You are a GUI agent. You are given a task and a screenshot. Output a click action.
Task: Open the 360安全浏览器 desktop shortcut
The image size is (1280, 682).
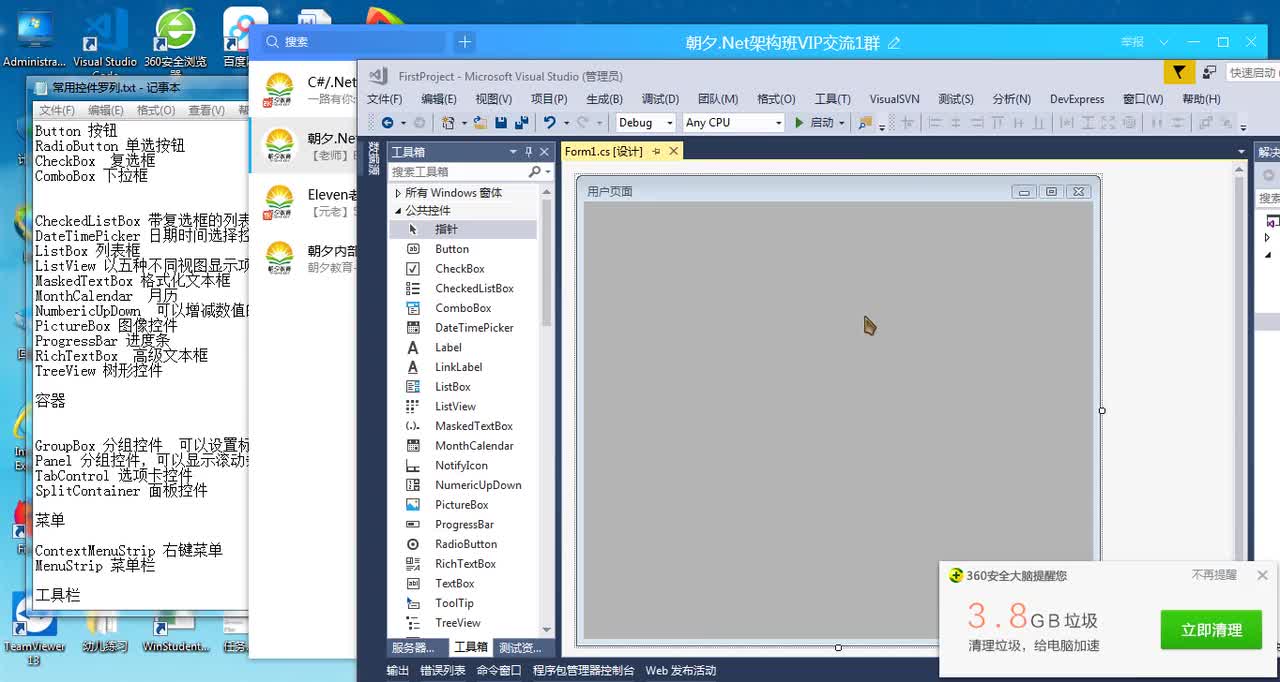point(175,40)
